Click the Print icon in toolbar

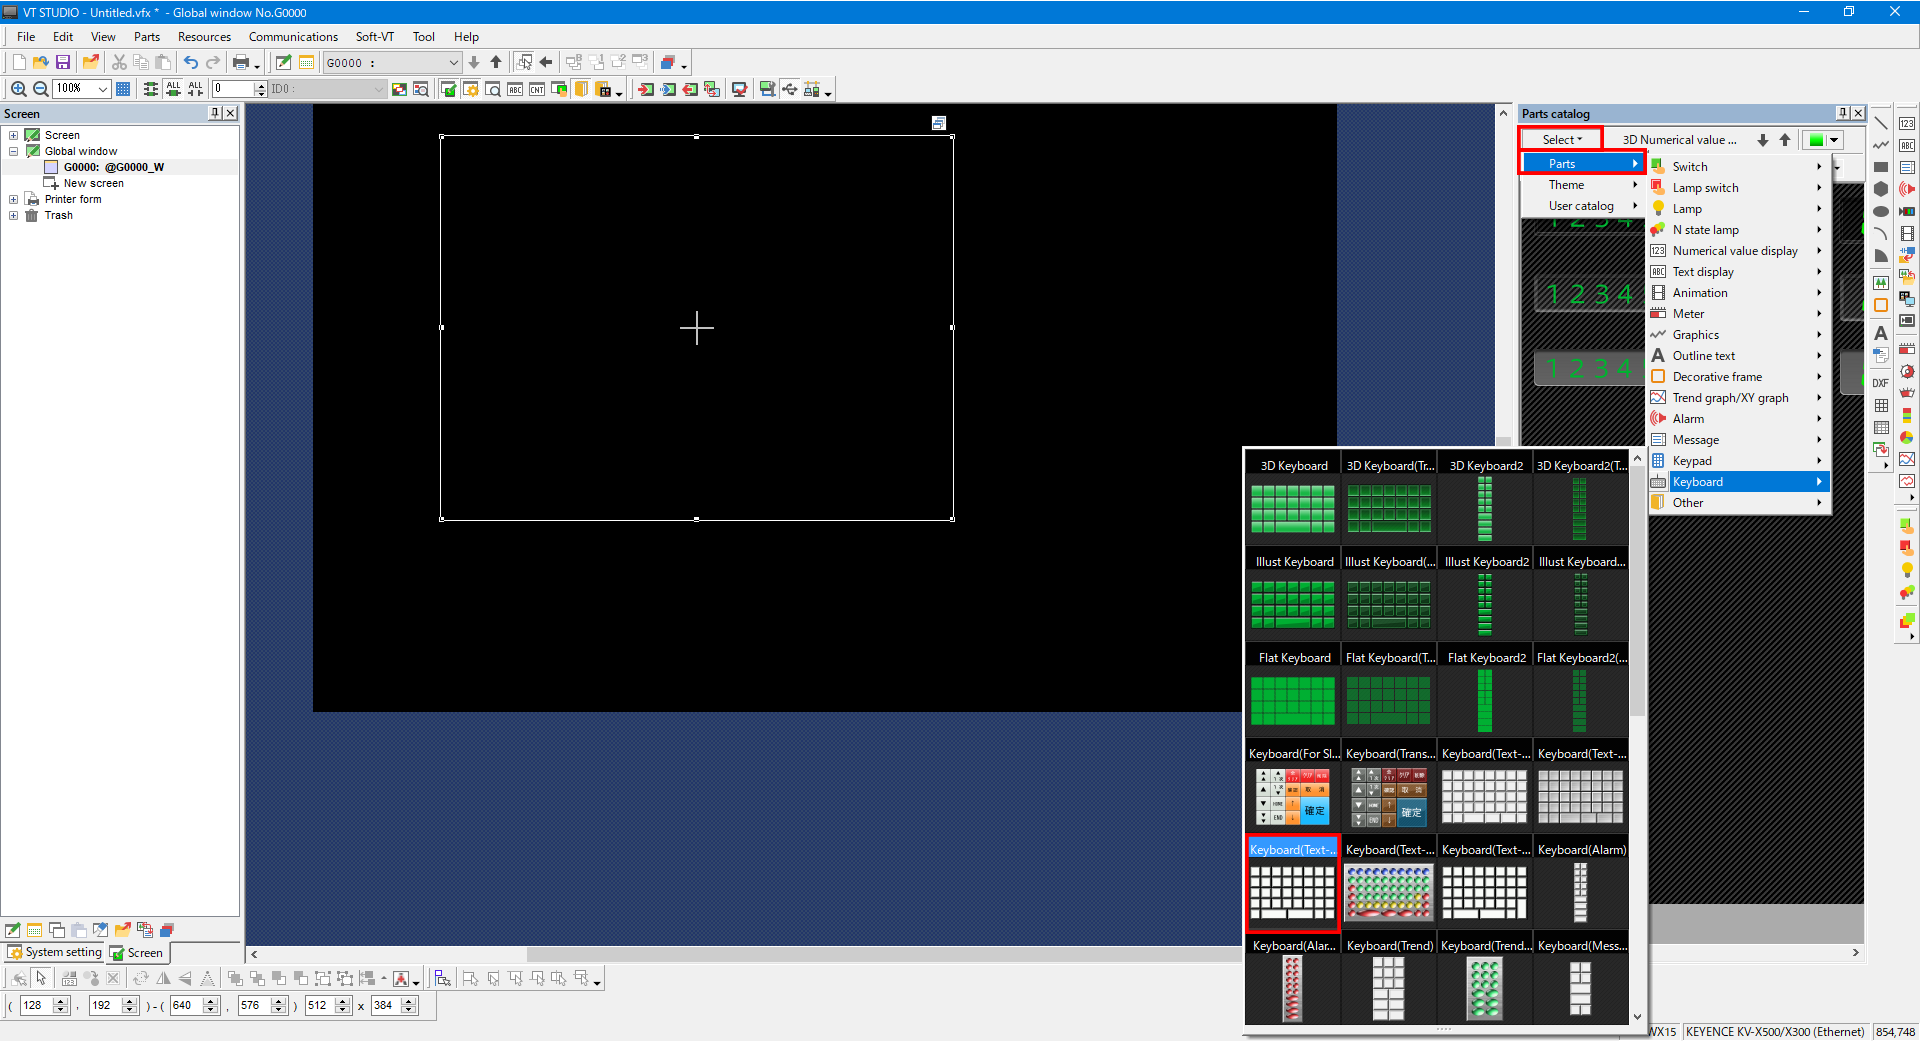point(241,62)
